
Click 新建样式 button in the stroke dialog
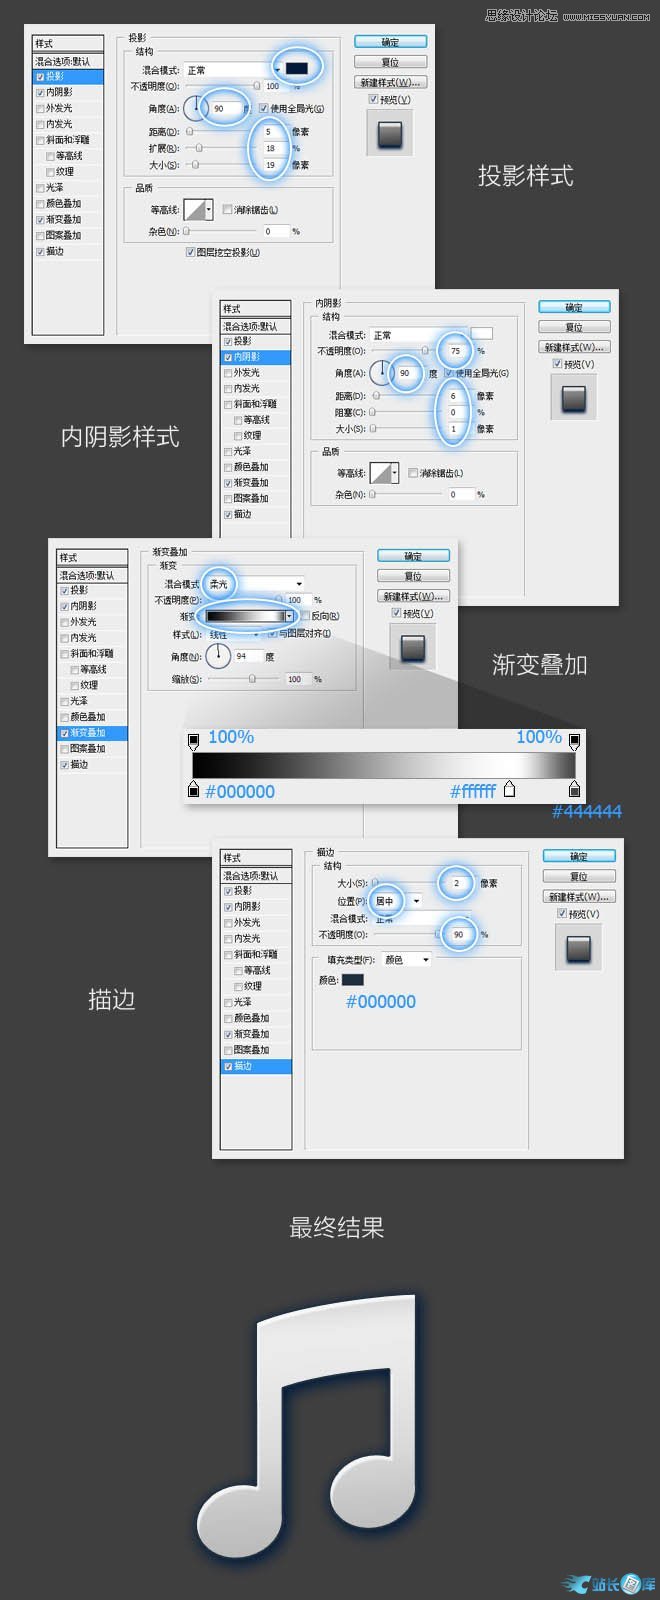[579, 897]
